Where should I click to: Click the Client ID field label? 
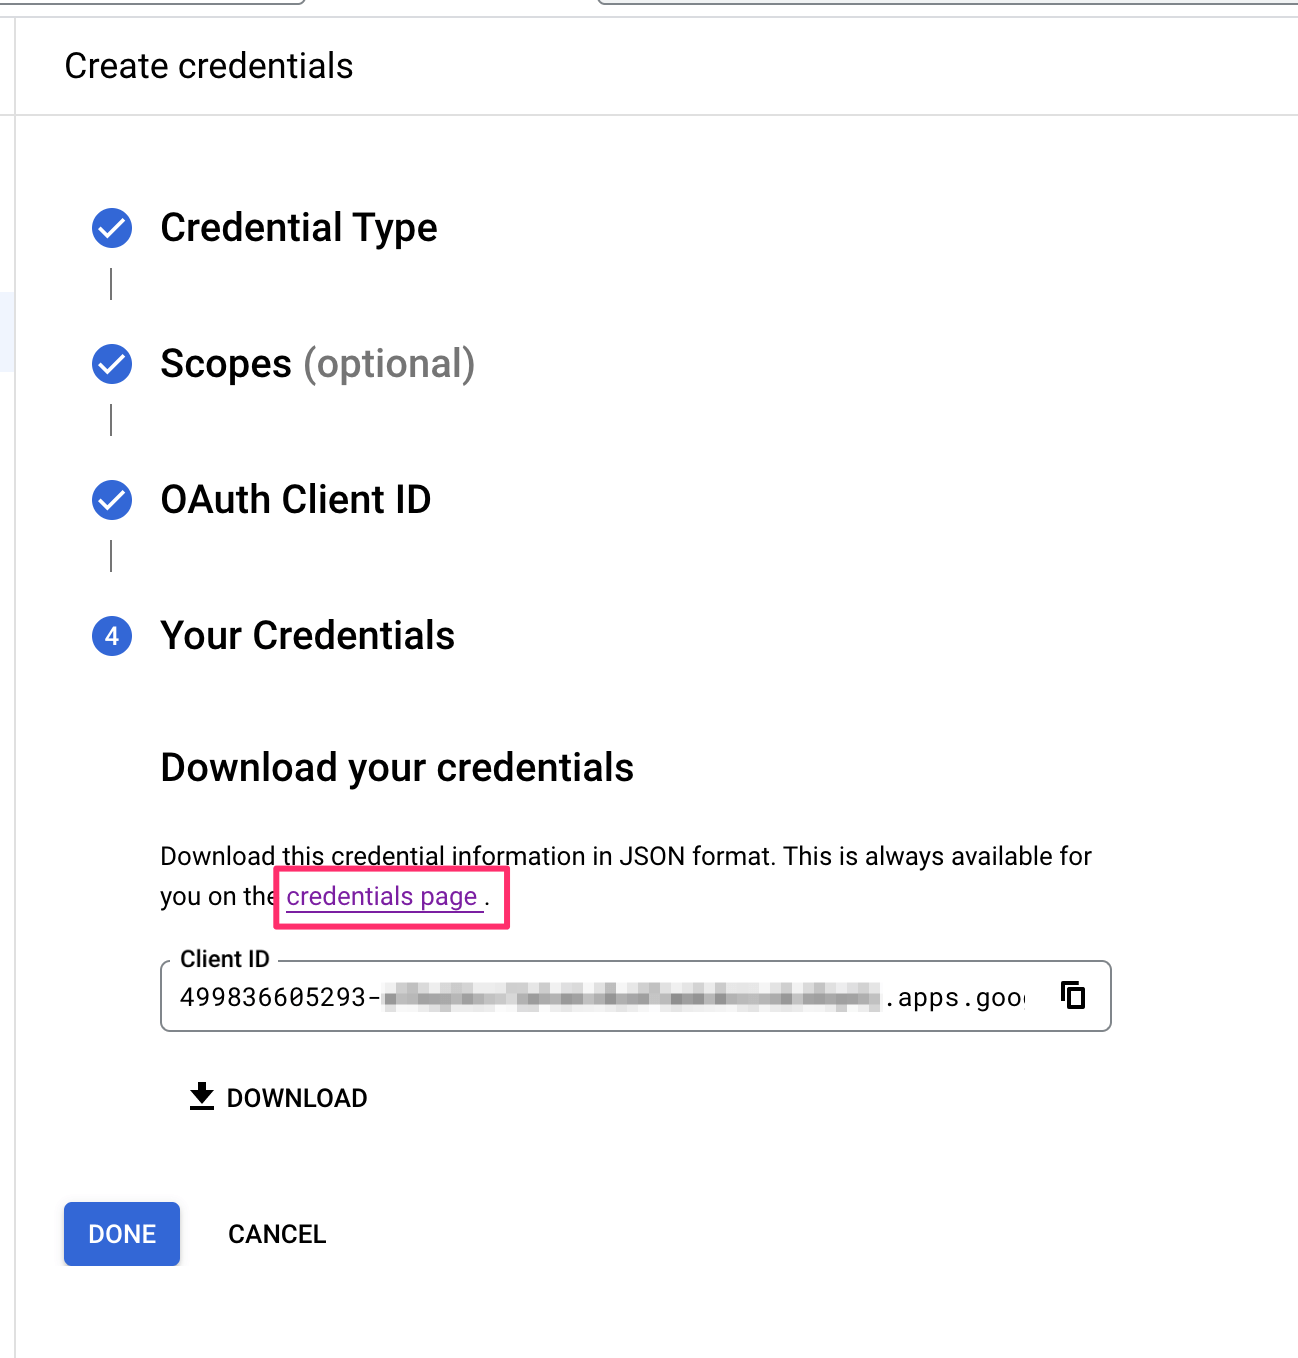[225, 959]
